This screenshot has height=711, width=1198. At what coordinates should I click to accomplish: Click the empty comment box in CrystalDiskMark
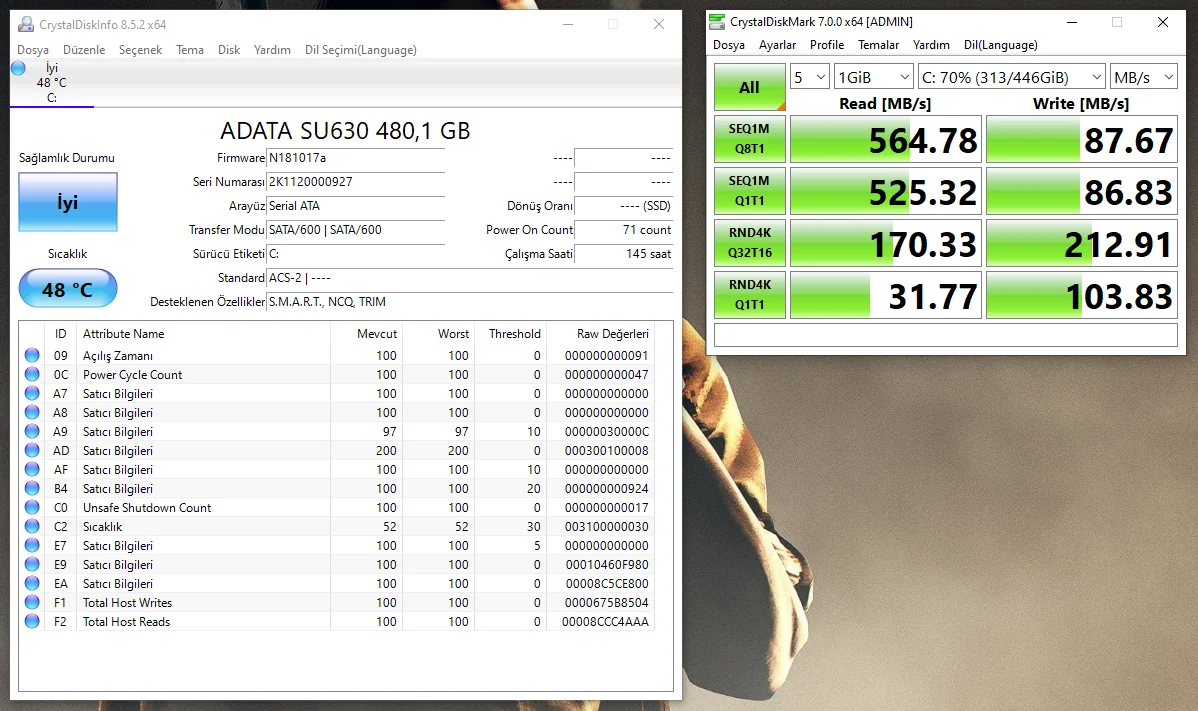click(x=945, y=335)
